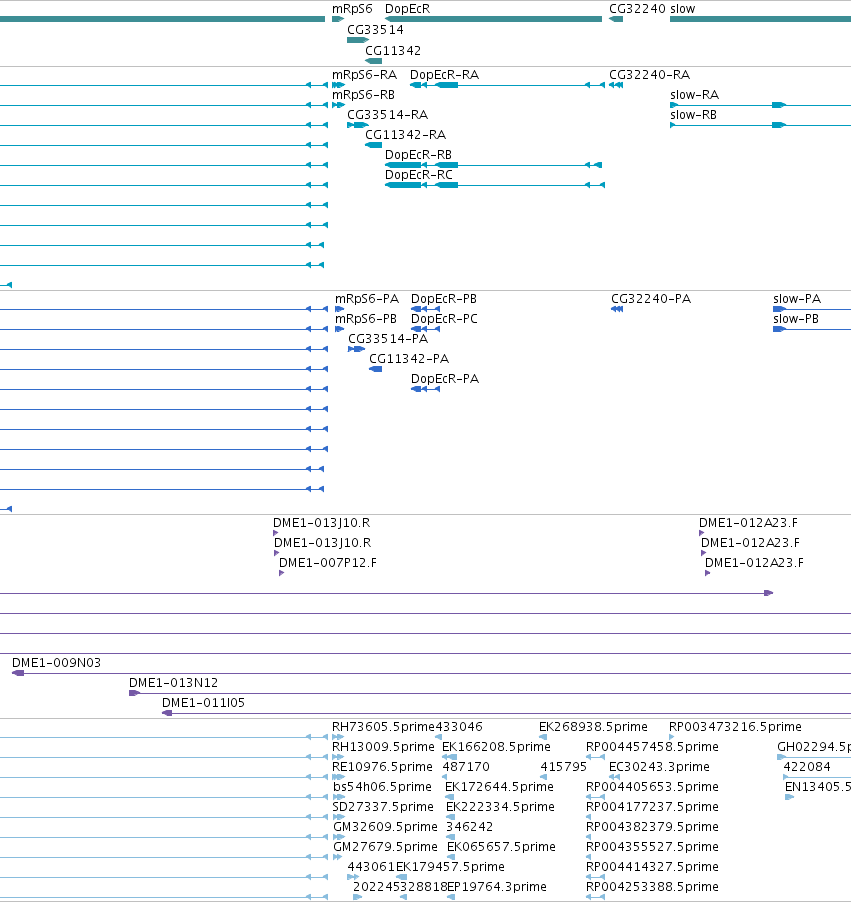Click the EK172644.5prime EST label
Viewport: 851px width, 902px height.
pyautogui.click(x=499, y=786)
